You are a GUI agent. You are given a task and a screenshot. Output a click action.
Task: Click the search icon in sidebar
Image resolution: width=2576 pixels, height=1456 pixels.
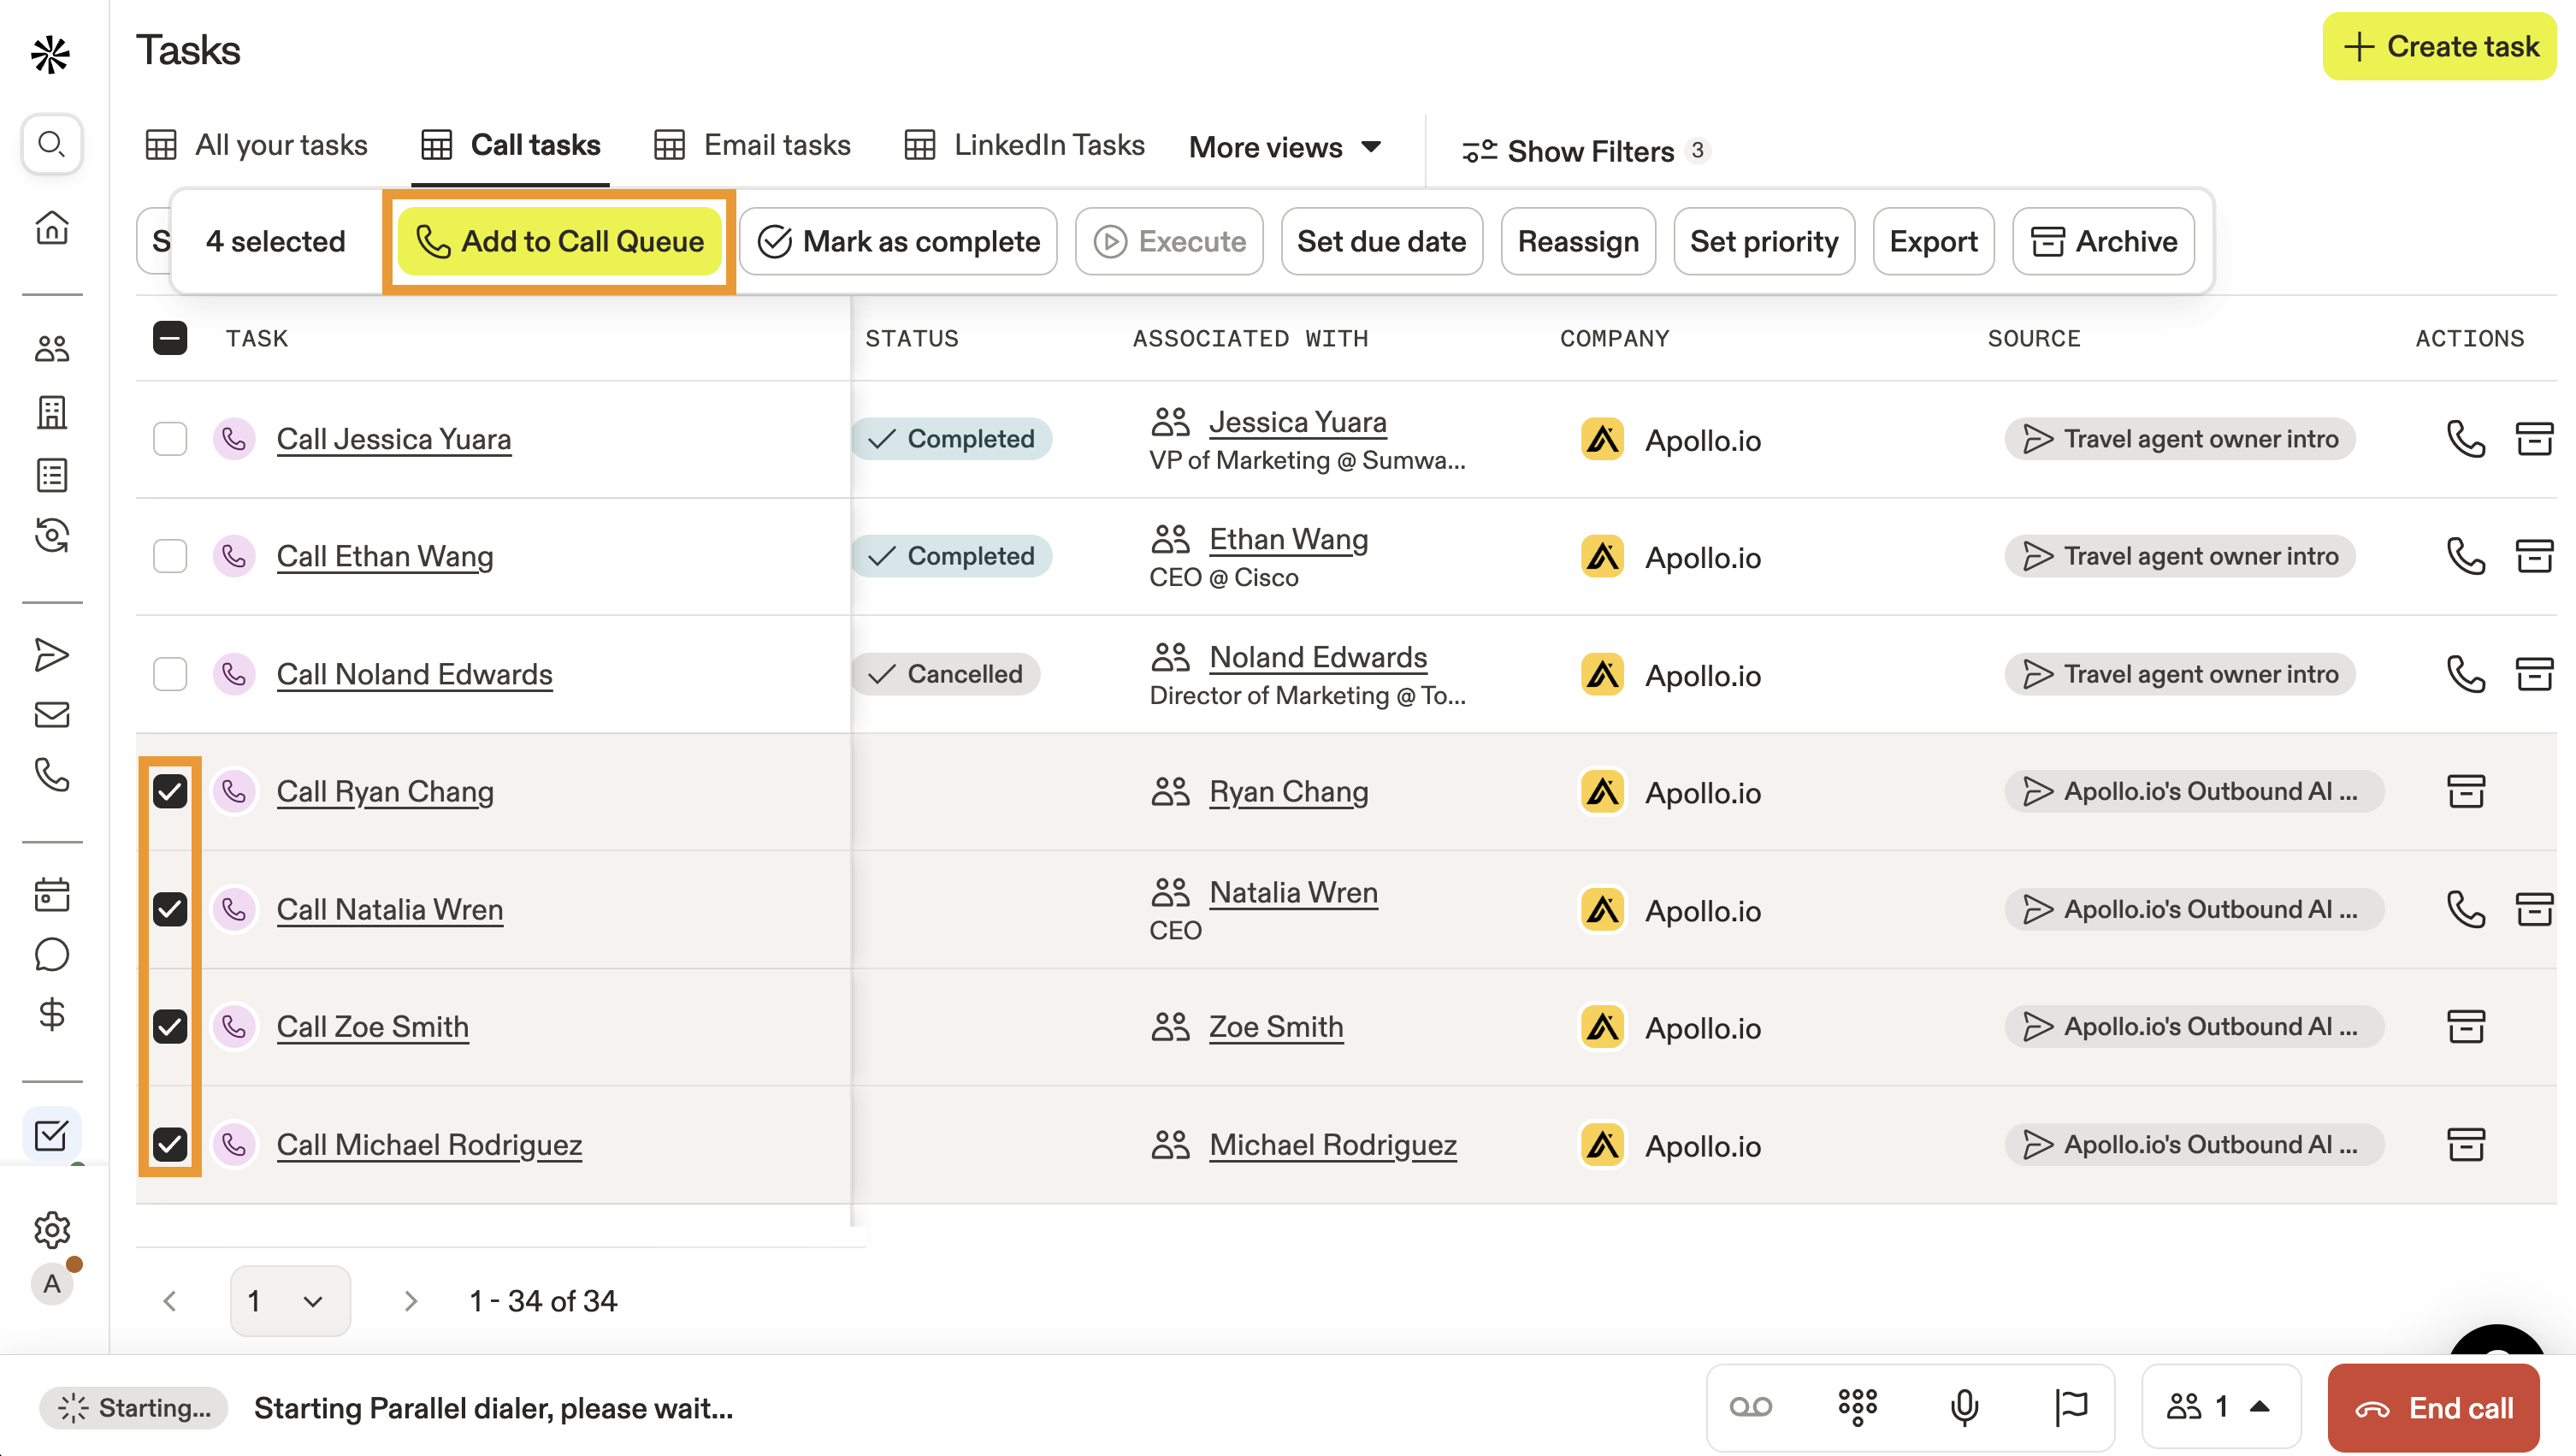51,144
